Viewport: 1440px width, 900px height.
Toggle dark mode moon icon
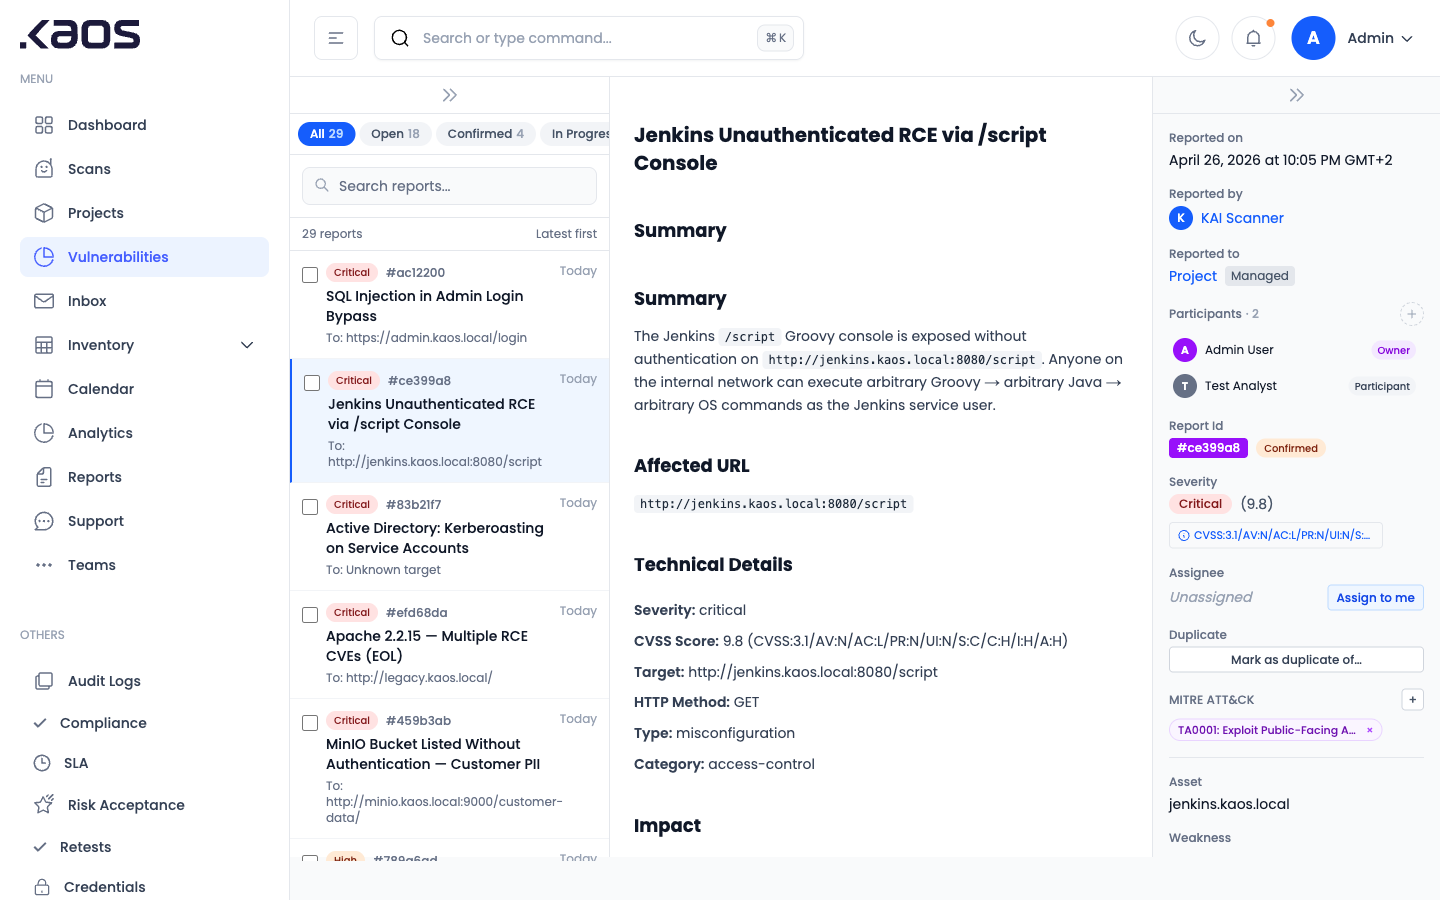point(1197,38)
